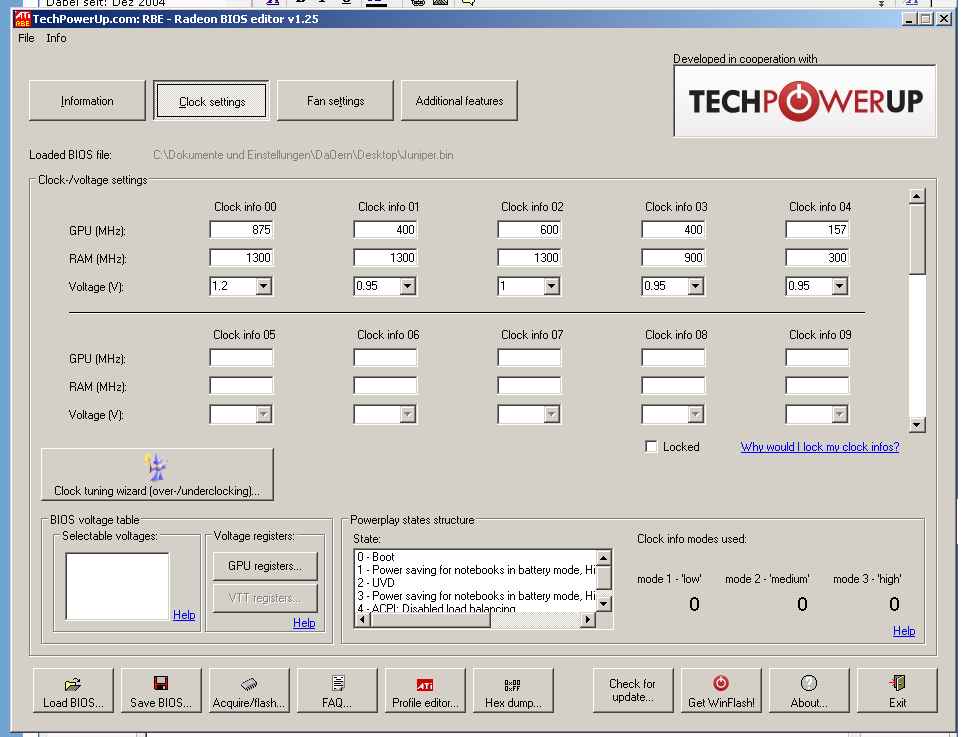Click Help link beside Selectable voltages list
The width and height of the screenshot is (965, 737).
[x=184, y=615]
